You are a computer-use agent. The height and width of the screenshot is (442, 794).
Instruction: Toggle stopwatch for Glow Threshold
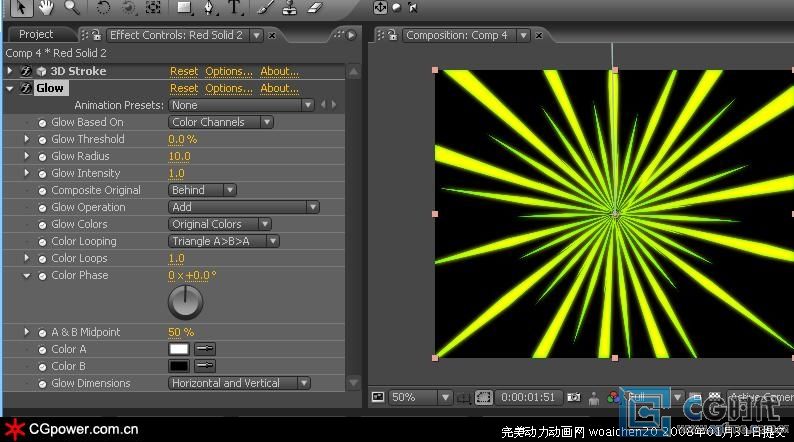point(42,139)
